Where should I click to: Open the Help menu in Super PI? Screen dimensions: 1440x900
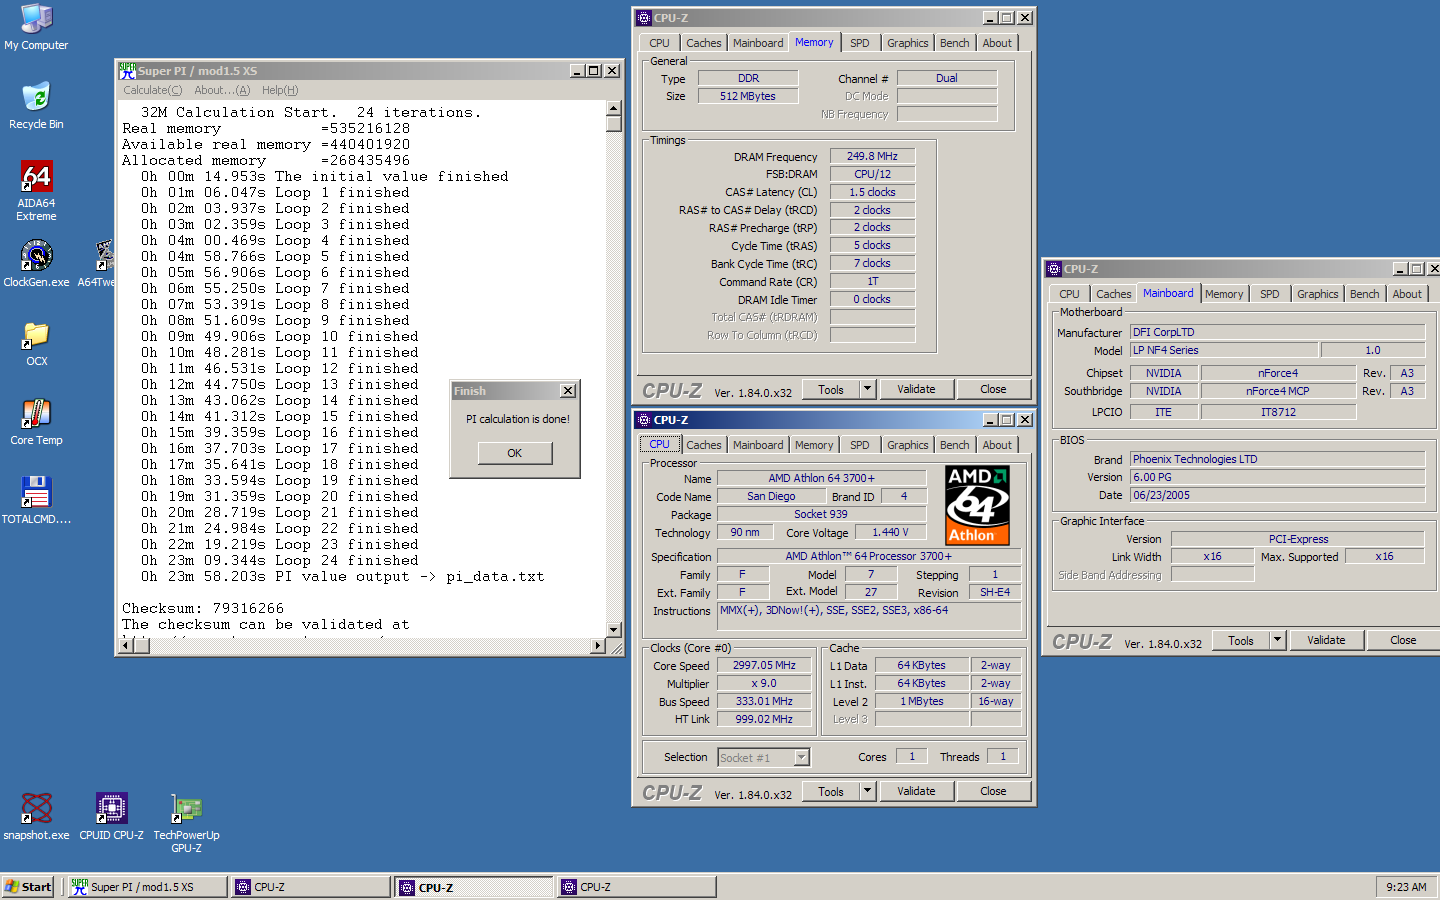(x=280, y=90)
